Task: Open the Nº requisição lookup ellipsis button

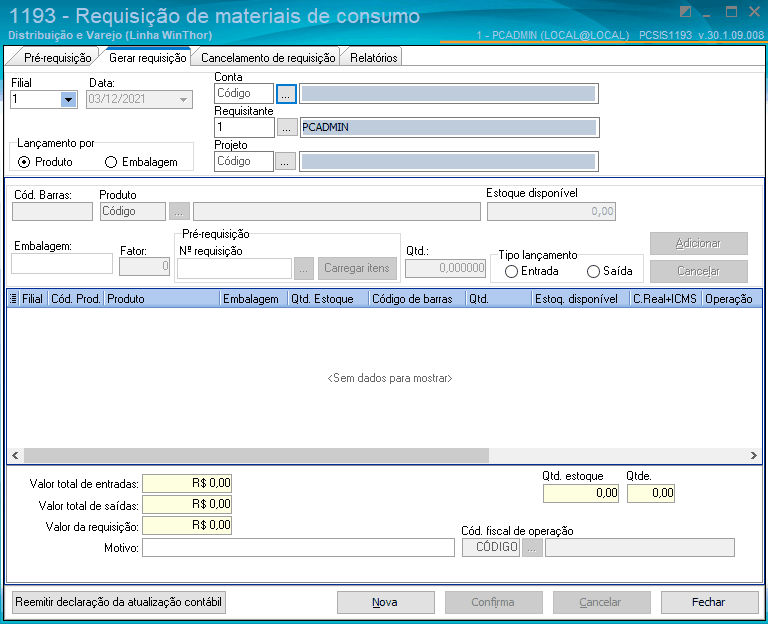Action: click(x=304, y=269)
